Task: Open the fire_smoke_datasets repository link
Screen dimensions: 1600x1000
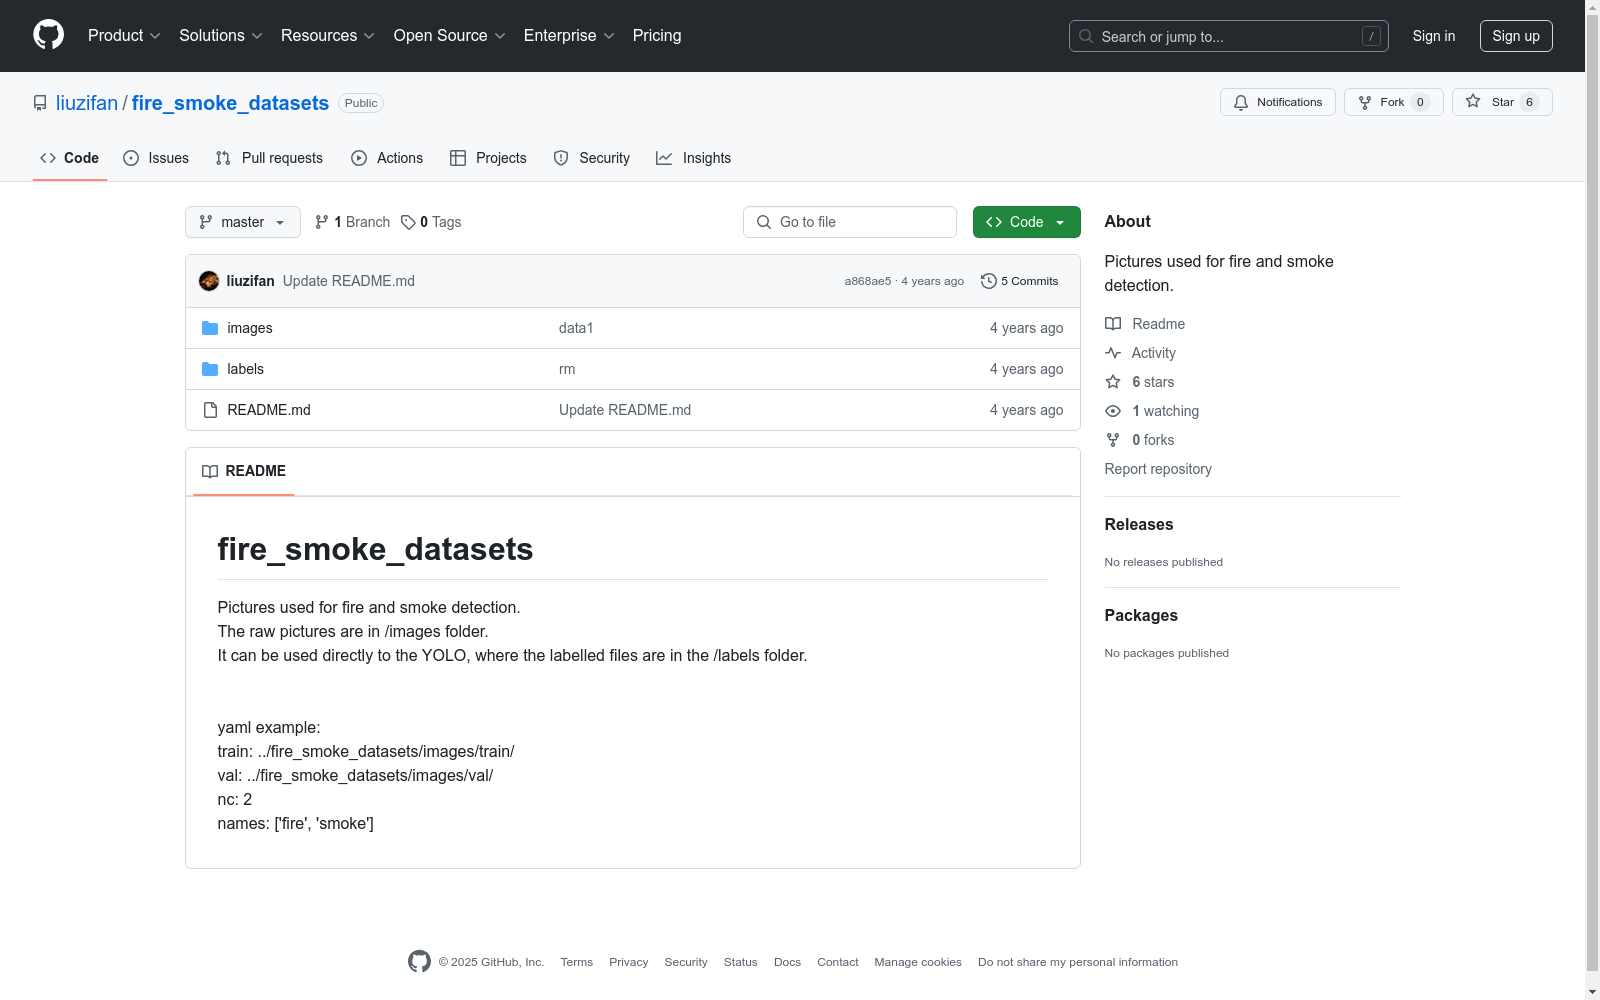Action: 230,103
